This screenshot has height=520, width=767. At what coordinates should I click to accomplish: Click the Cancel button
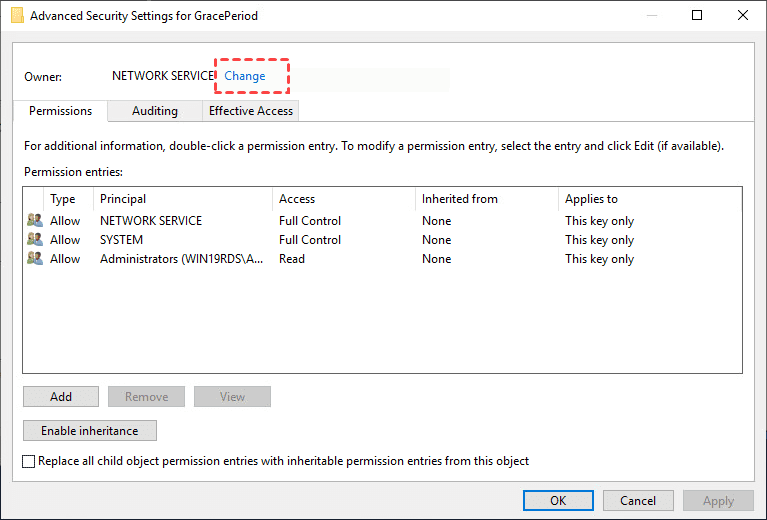(x=638, y=501)
